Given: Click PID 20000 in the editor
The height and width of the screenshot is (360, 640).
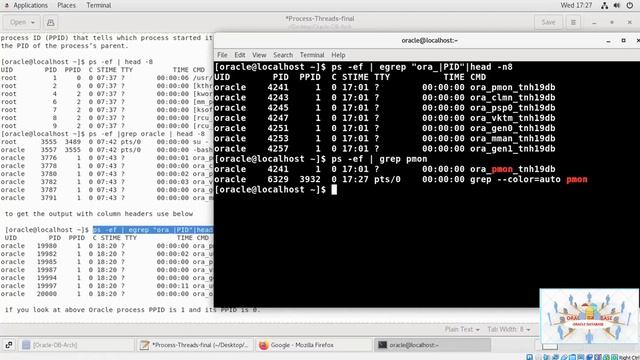Looking at the screenshot, I should (x=47, y=293).
